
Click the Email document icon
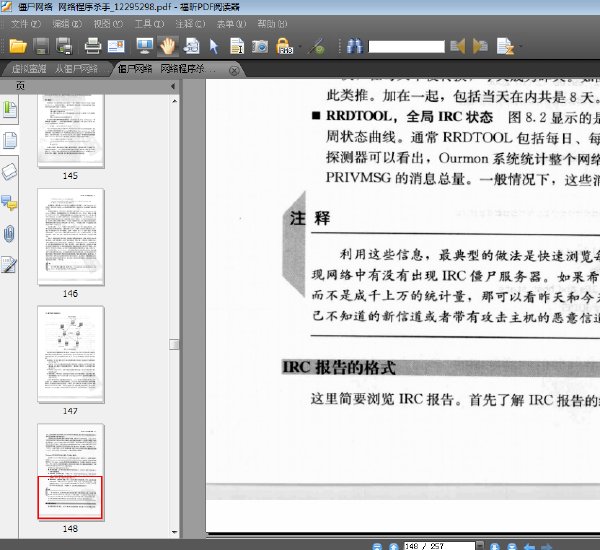point(116,46)
